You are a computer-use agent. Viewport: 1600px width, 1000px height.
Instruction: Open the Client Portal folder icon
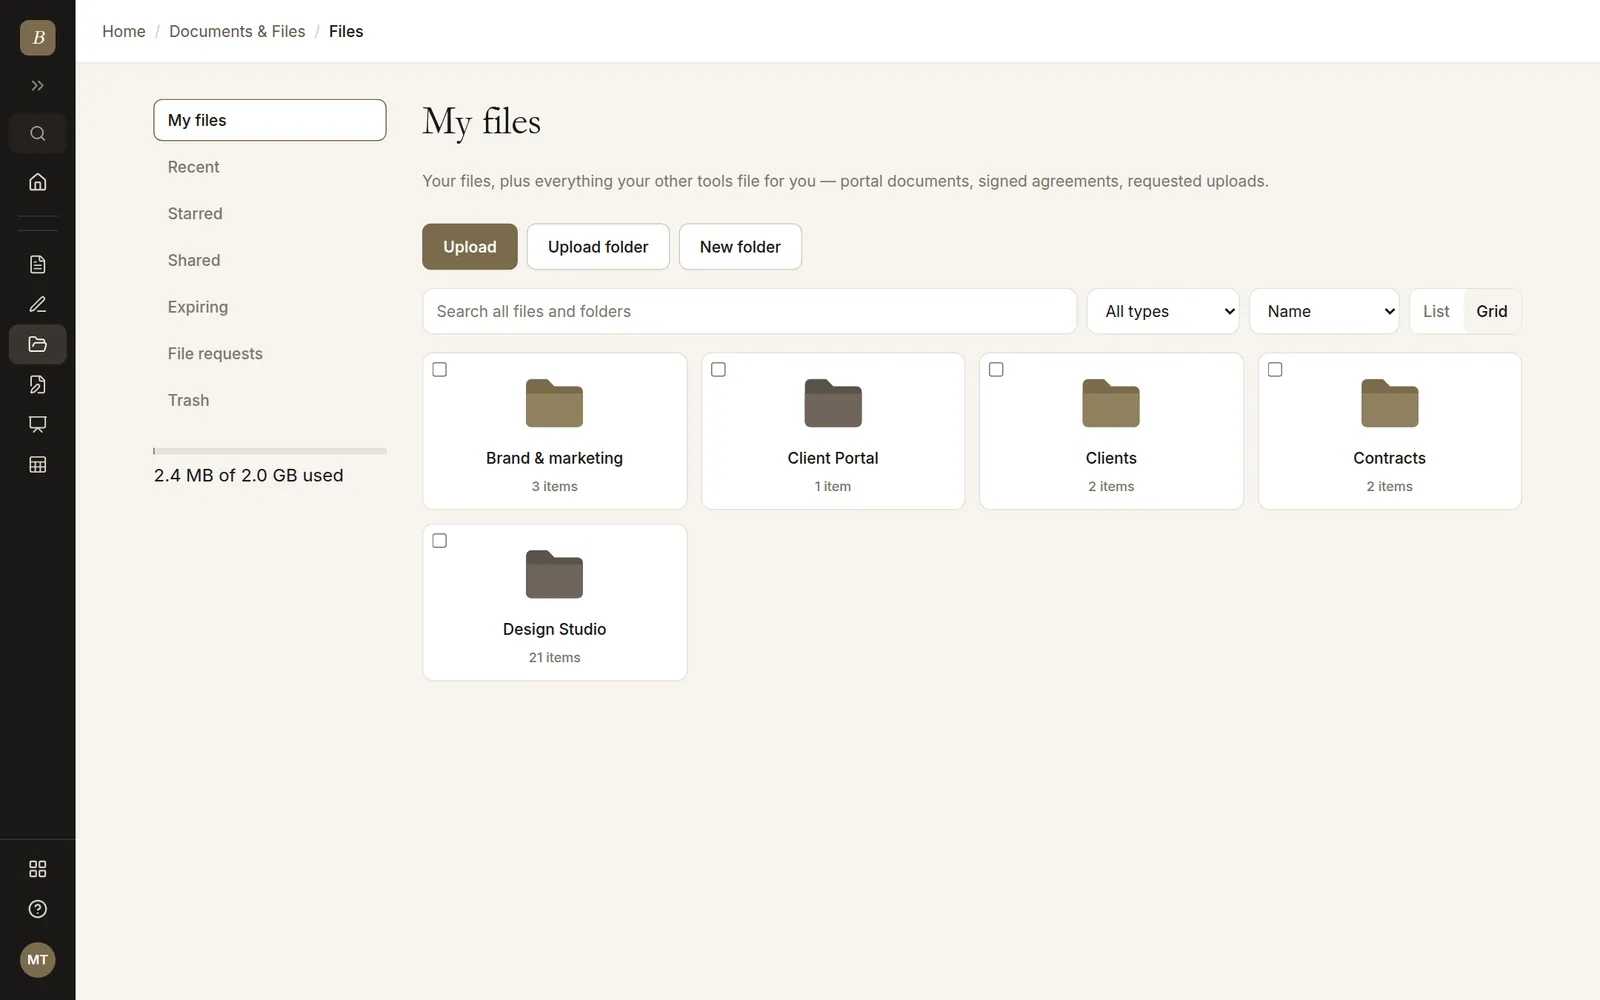point(833,403)
